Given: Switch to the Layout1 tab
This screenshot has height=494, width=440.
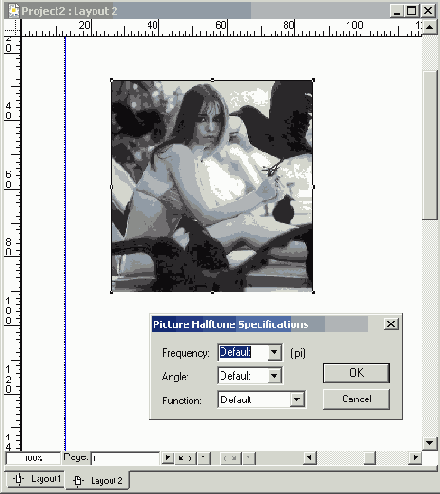Looking at the screenshot, I should pyautogui.click(x=36, y=479).
